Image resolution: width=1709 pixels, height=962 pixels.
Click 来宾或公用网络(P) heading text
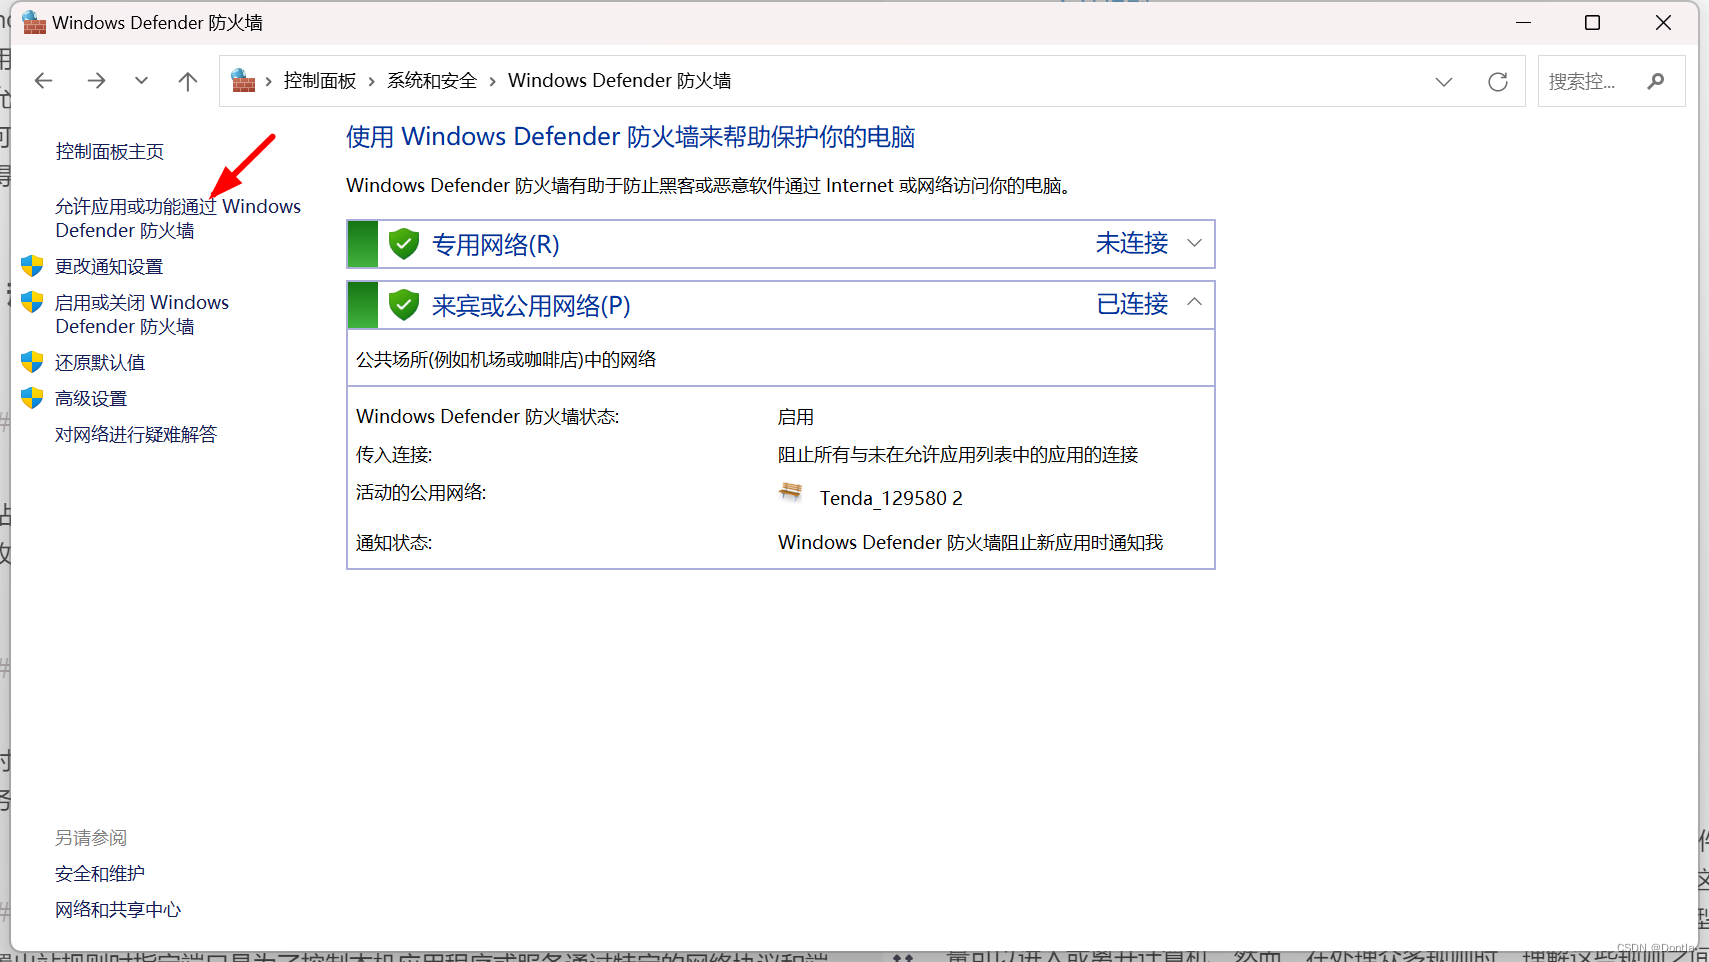pyautogui.click(x=531, y=305)
